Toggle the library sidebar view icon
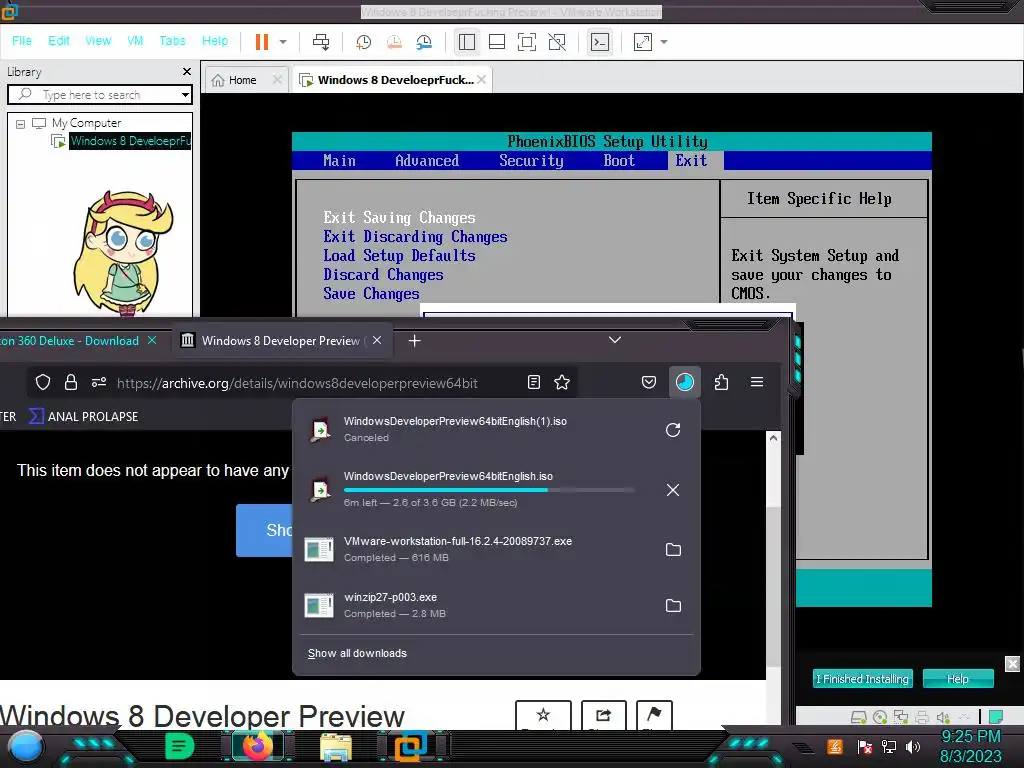The image size is (1024, 768). [467, 42]
